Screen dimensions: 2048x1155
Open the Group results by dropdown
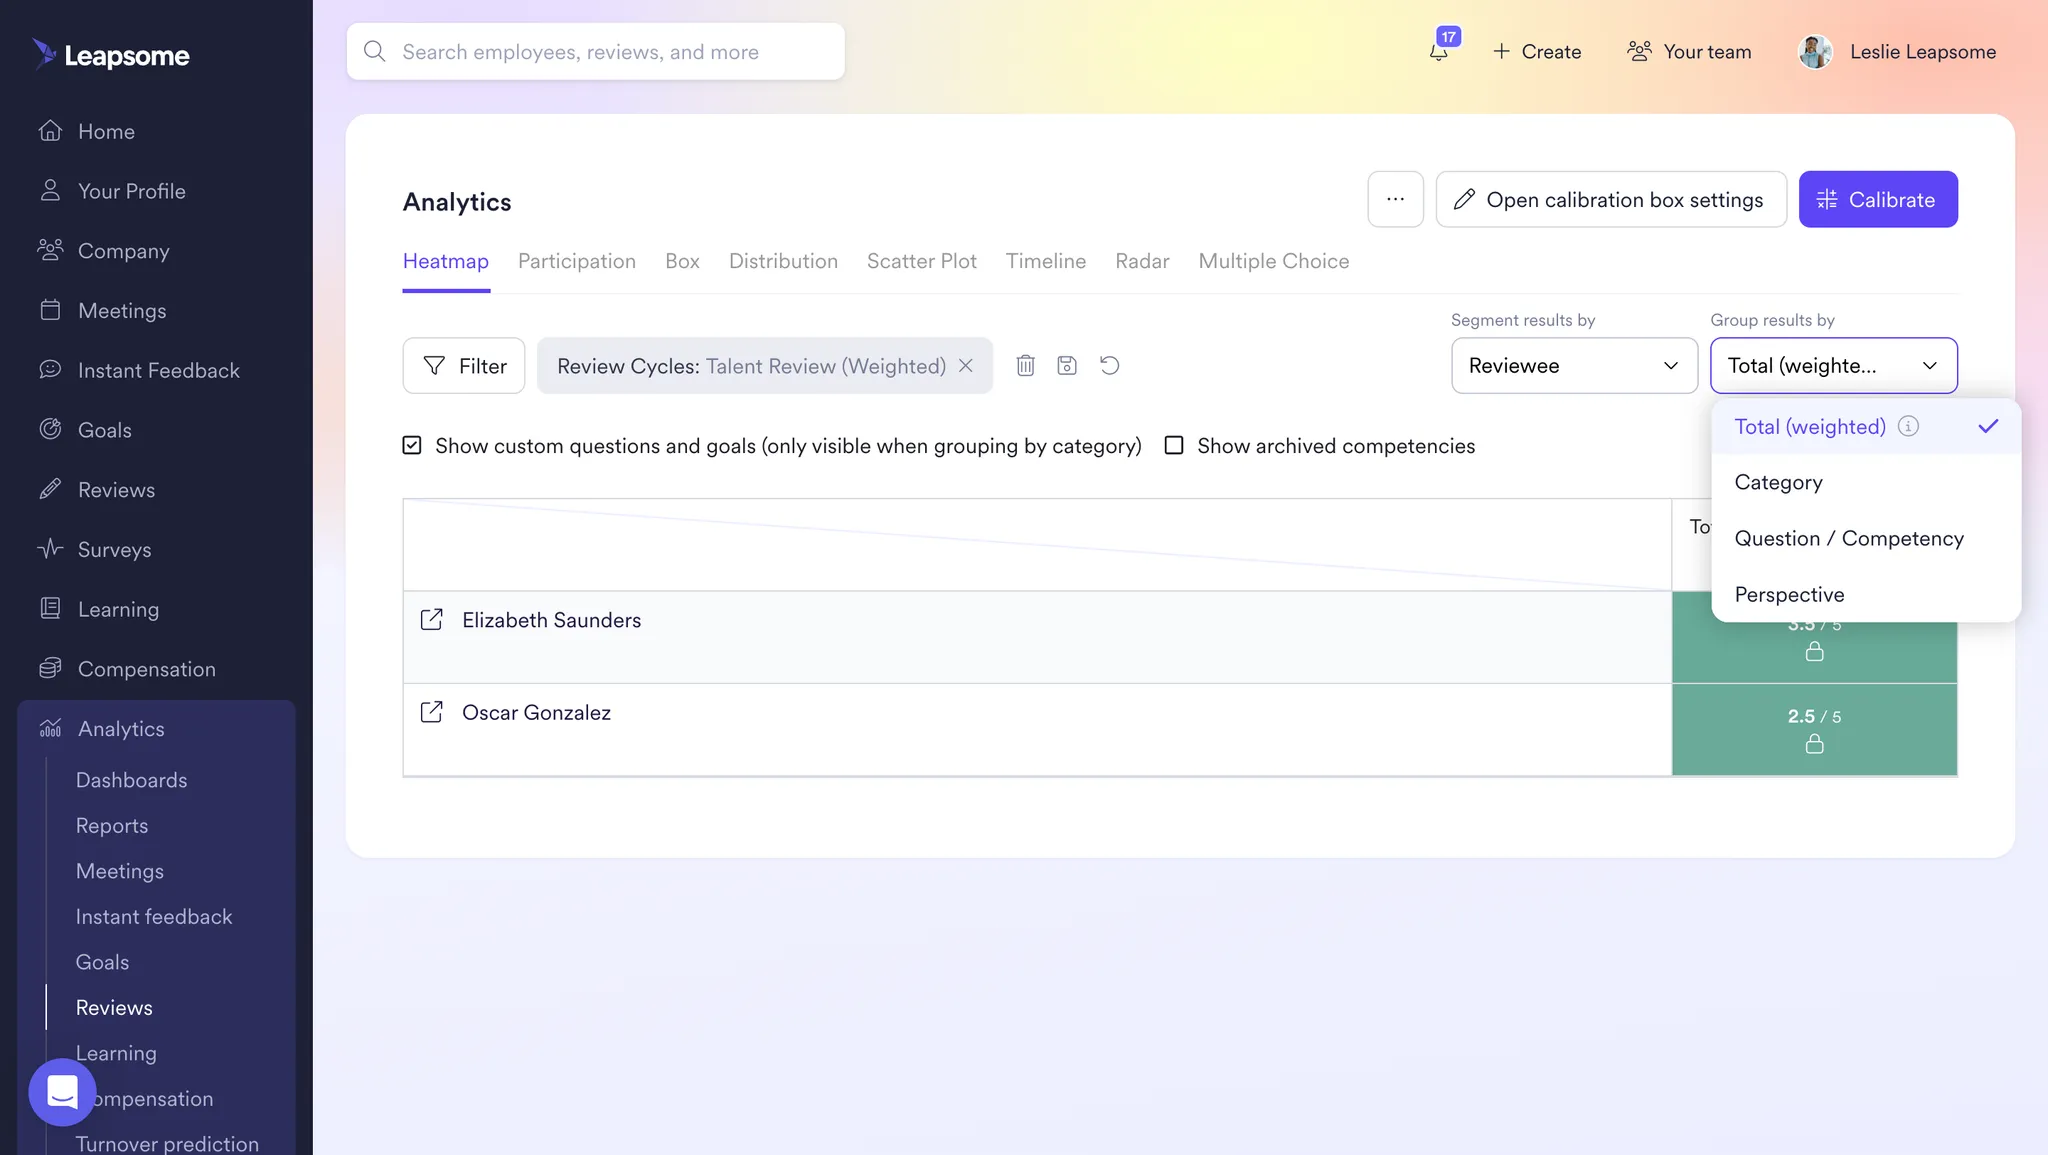click(1832, 366)
